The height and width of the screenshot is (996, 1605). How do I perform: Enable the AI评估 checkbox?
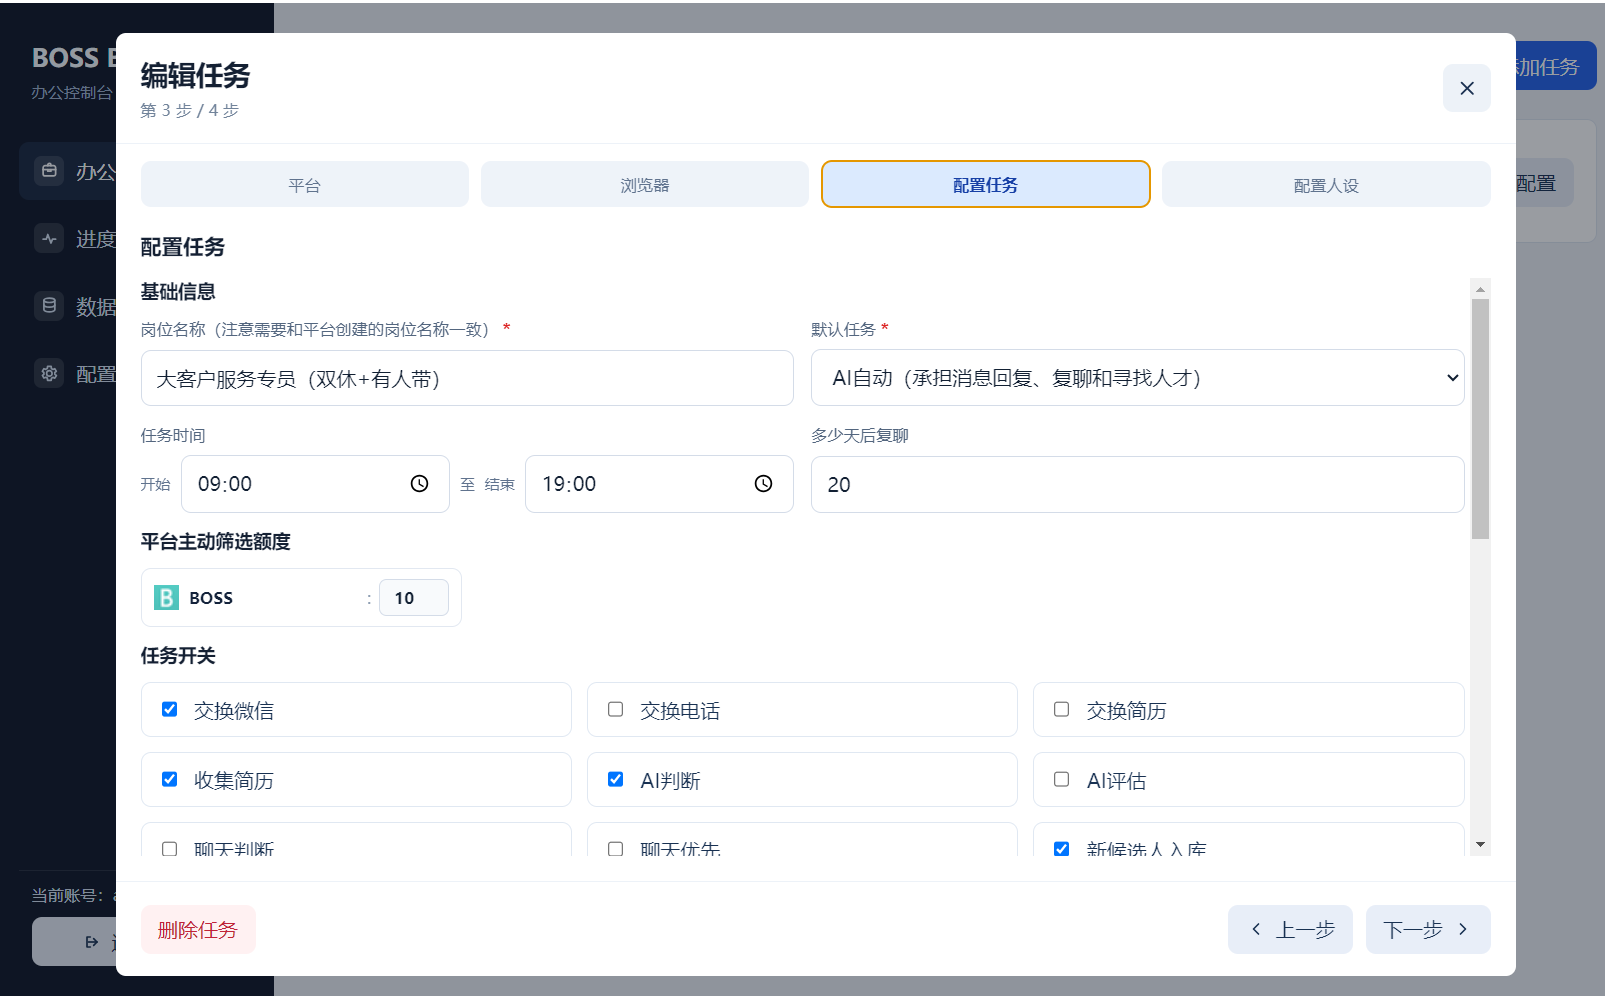pos(1061,779)
